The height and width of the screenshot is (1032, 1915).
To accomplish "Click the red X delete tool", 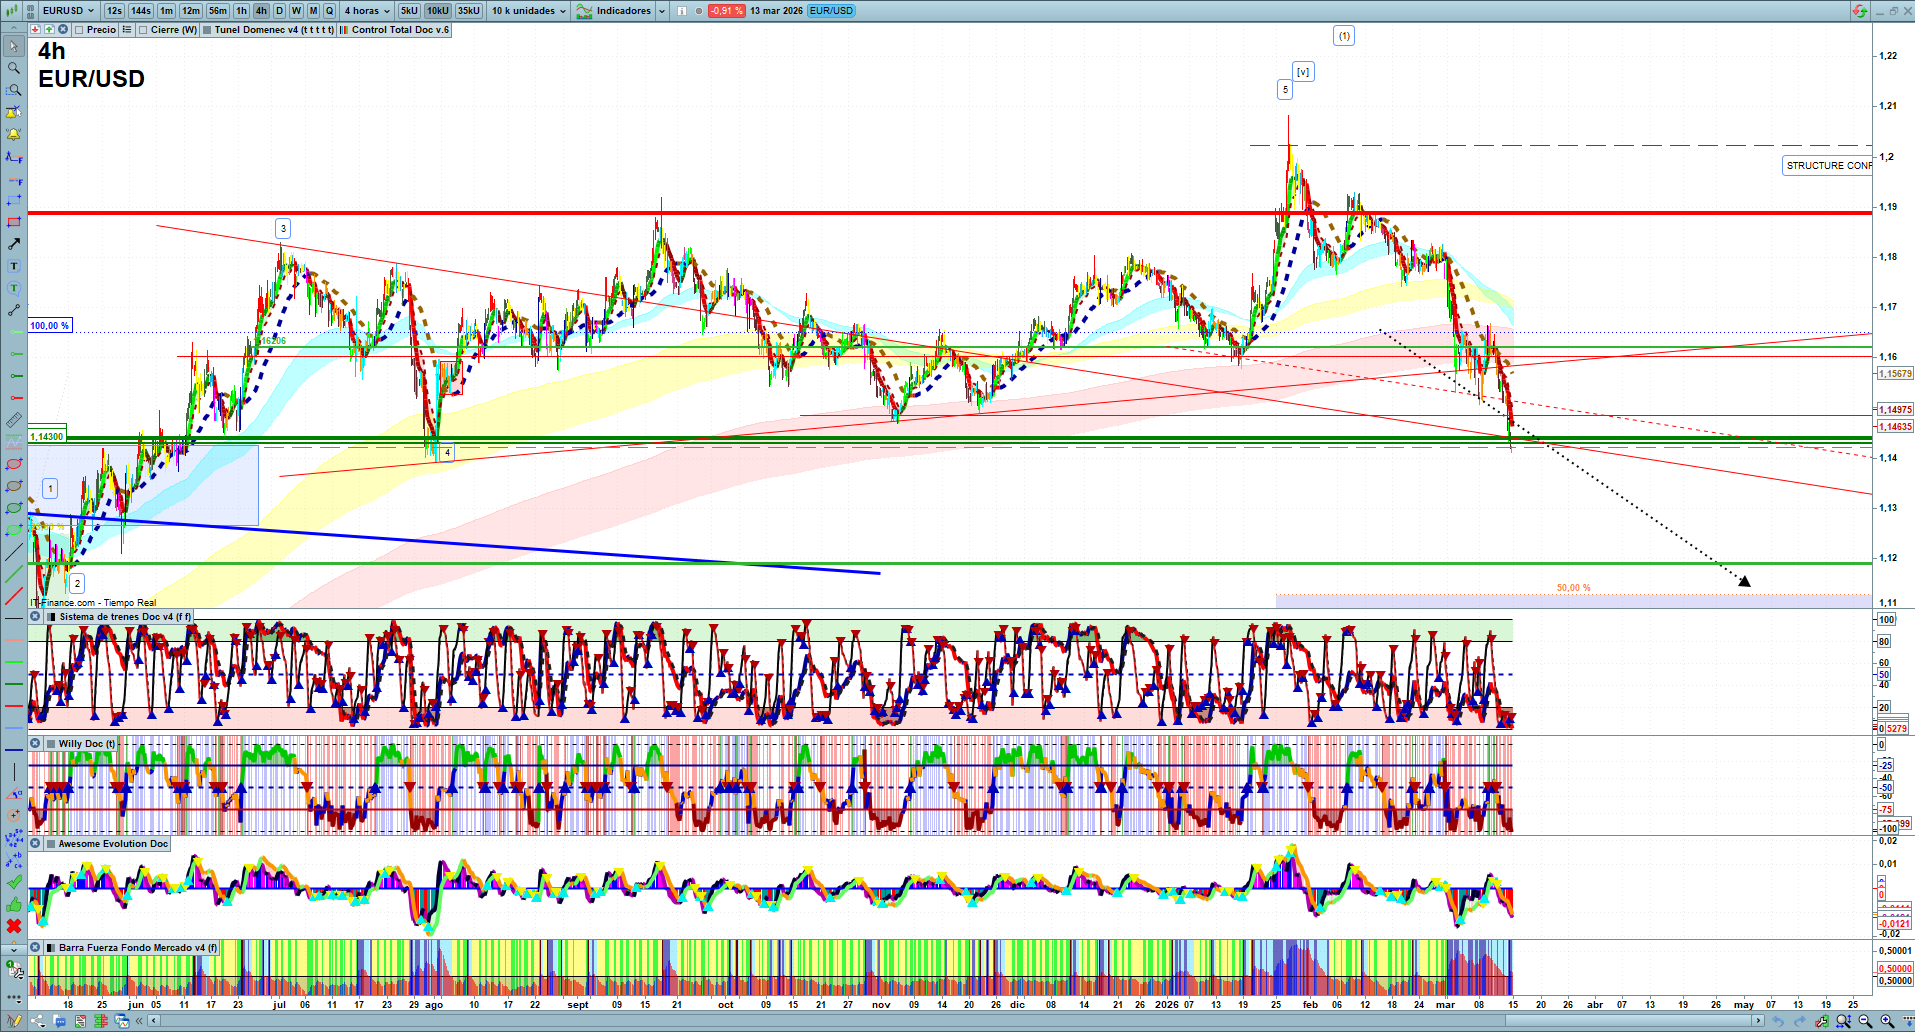I will pos(14,926).
